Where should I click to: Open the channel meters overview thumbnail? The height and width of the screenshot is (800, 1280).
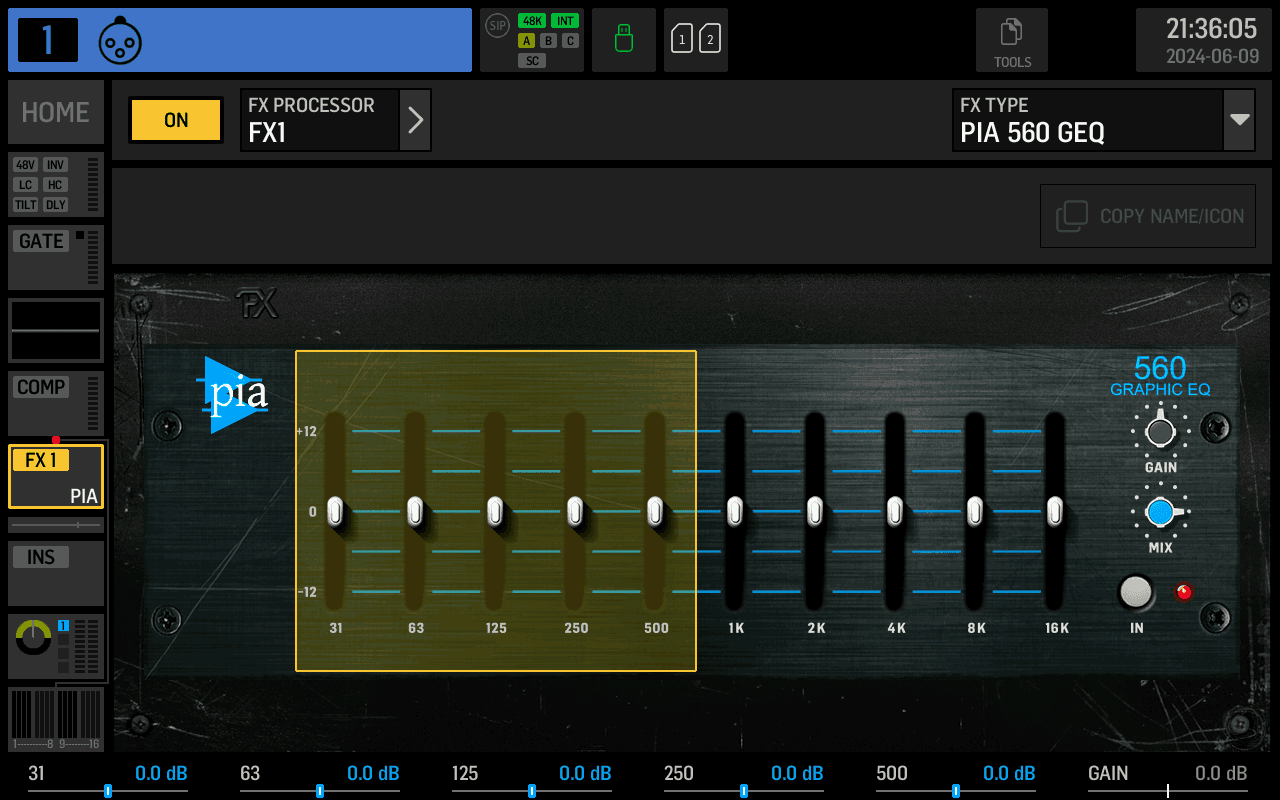point(56,719)
